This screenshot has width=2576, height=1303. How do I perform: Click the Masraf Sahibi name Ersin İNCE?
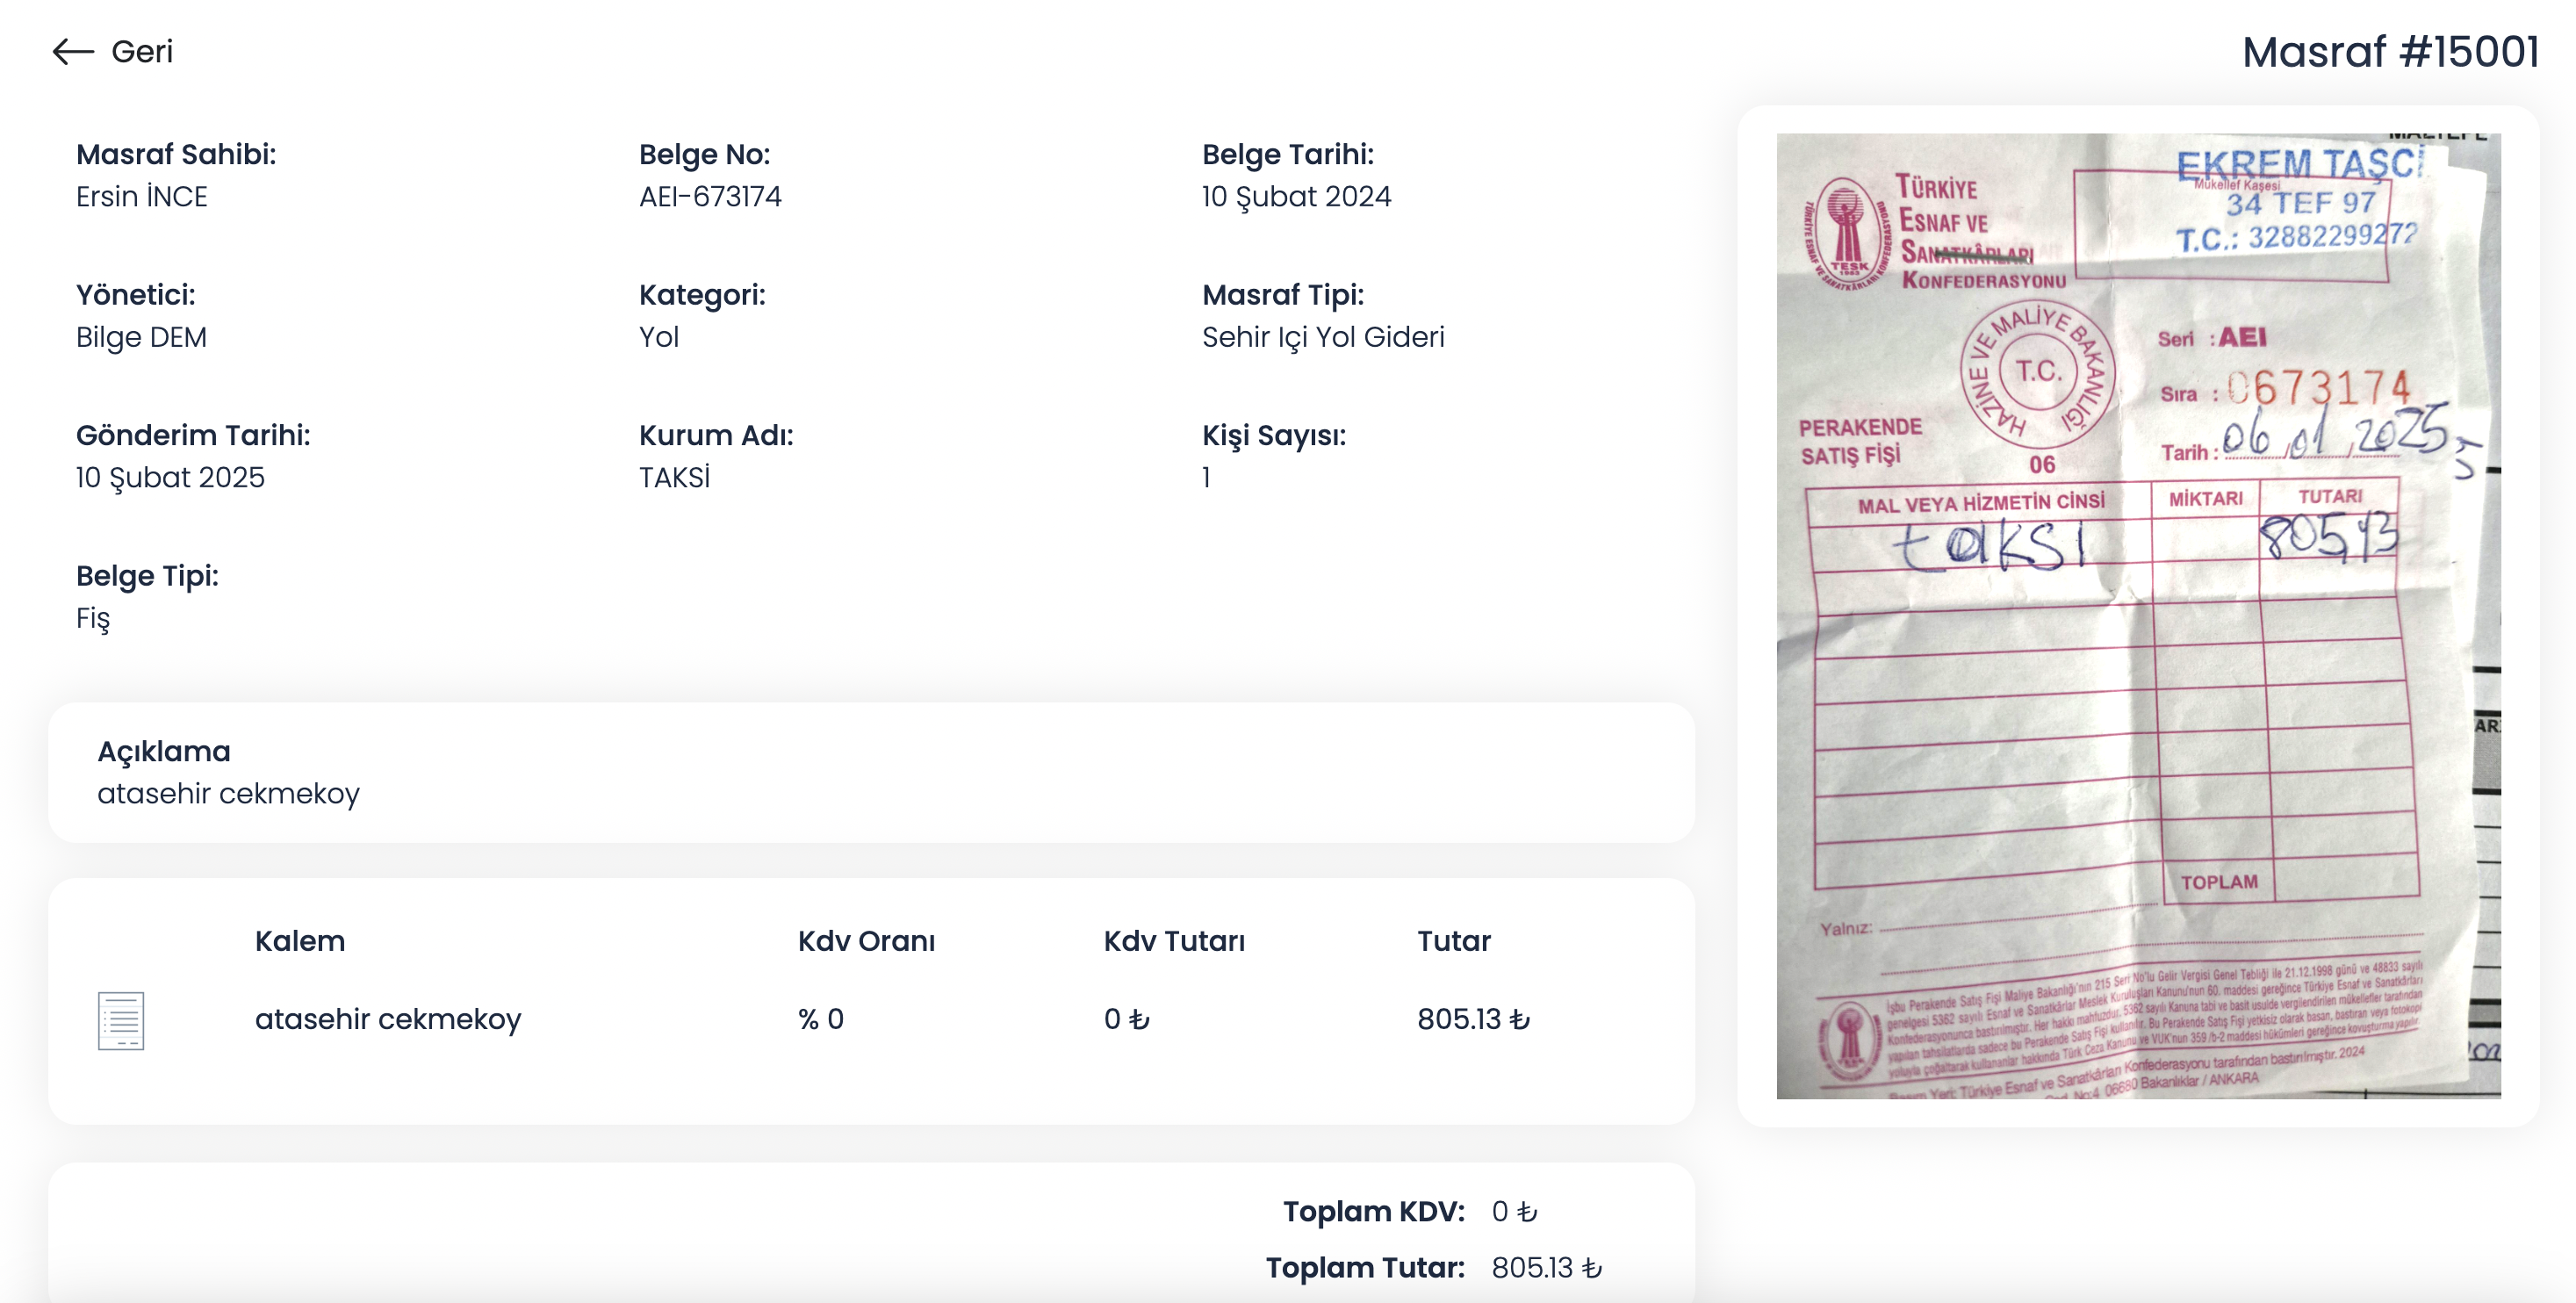coord(142,196)
